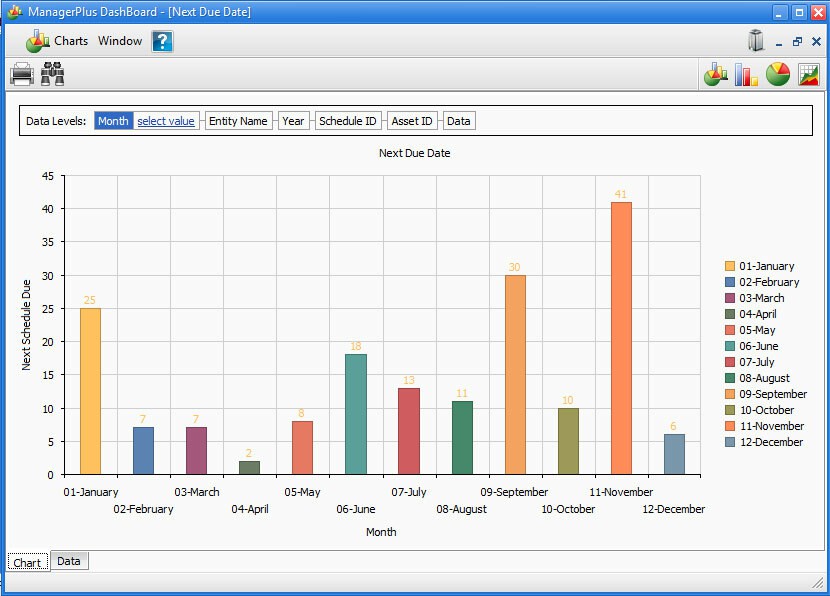This screenshot has height=596, width=830.
Task: Select the Entity Name data level
Action: (x=238, y=121)
